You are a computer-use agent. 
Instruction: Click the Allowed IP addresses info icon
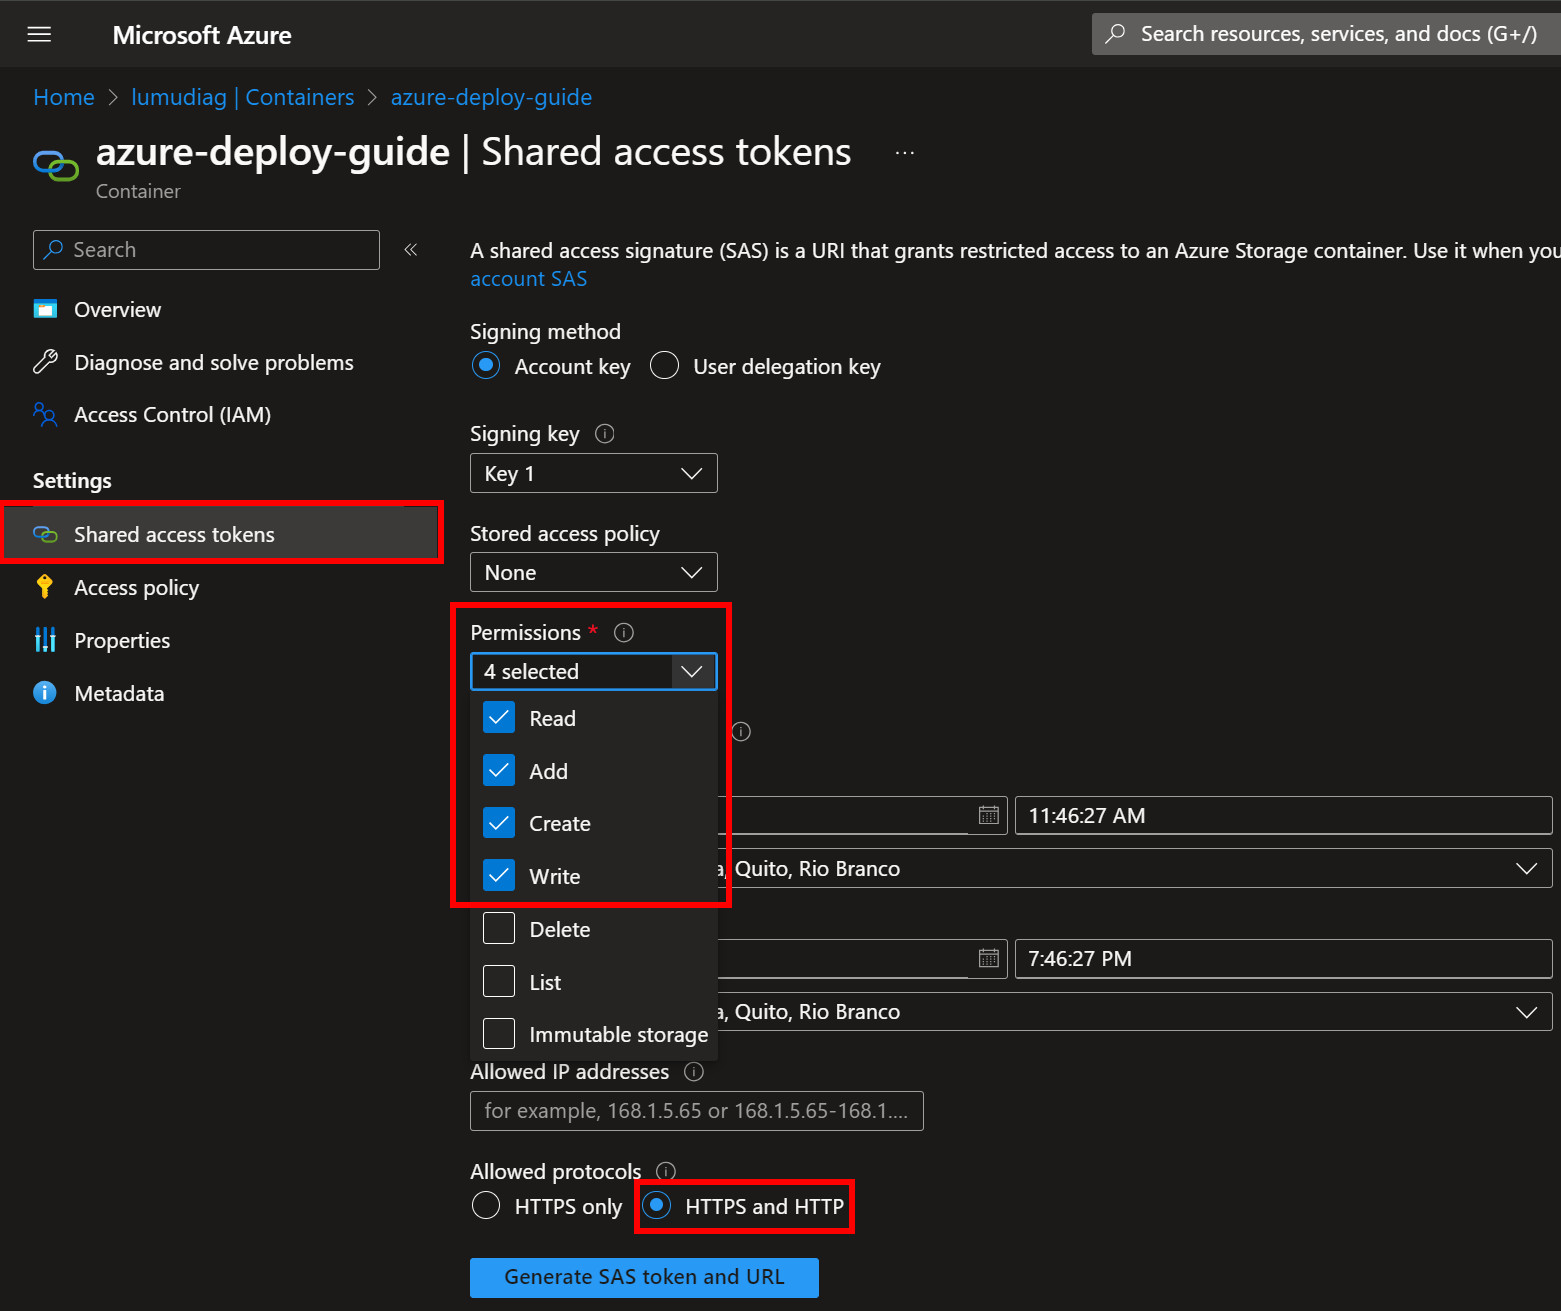coord(694,1071)
